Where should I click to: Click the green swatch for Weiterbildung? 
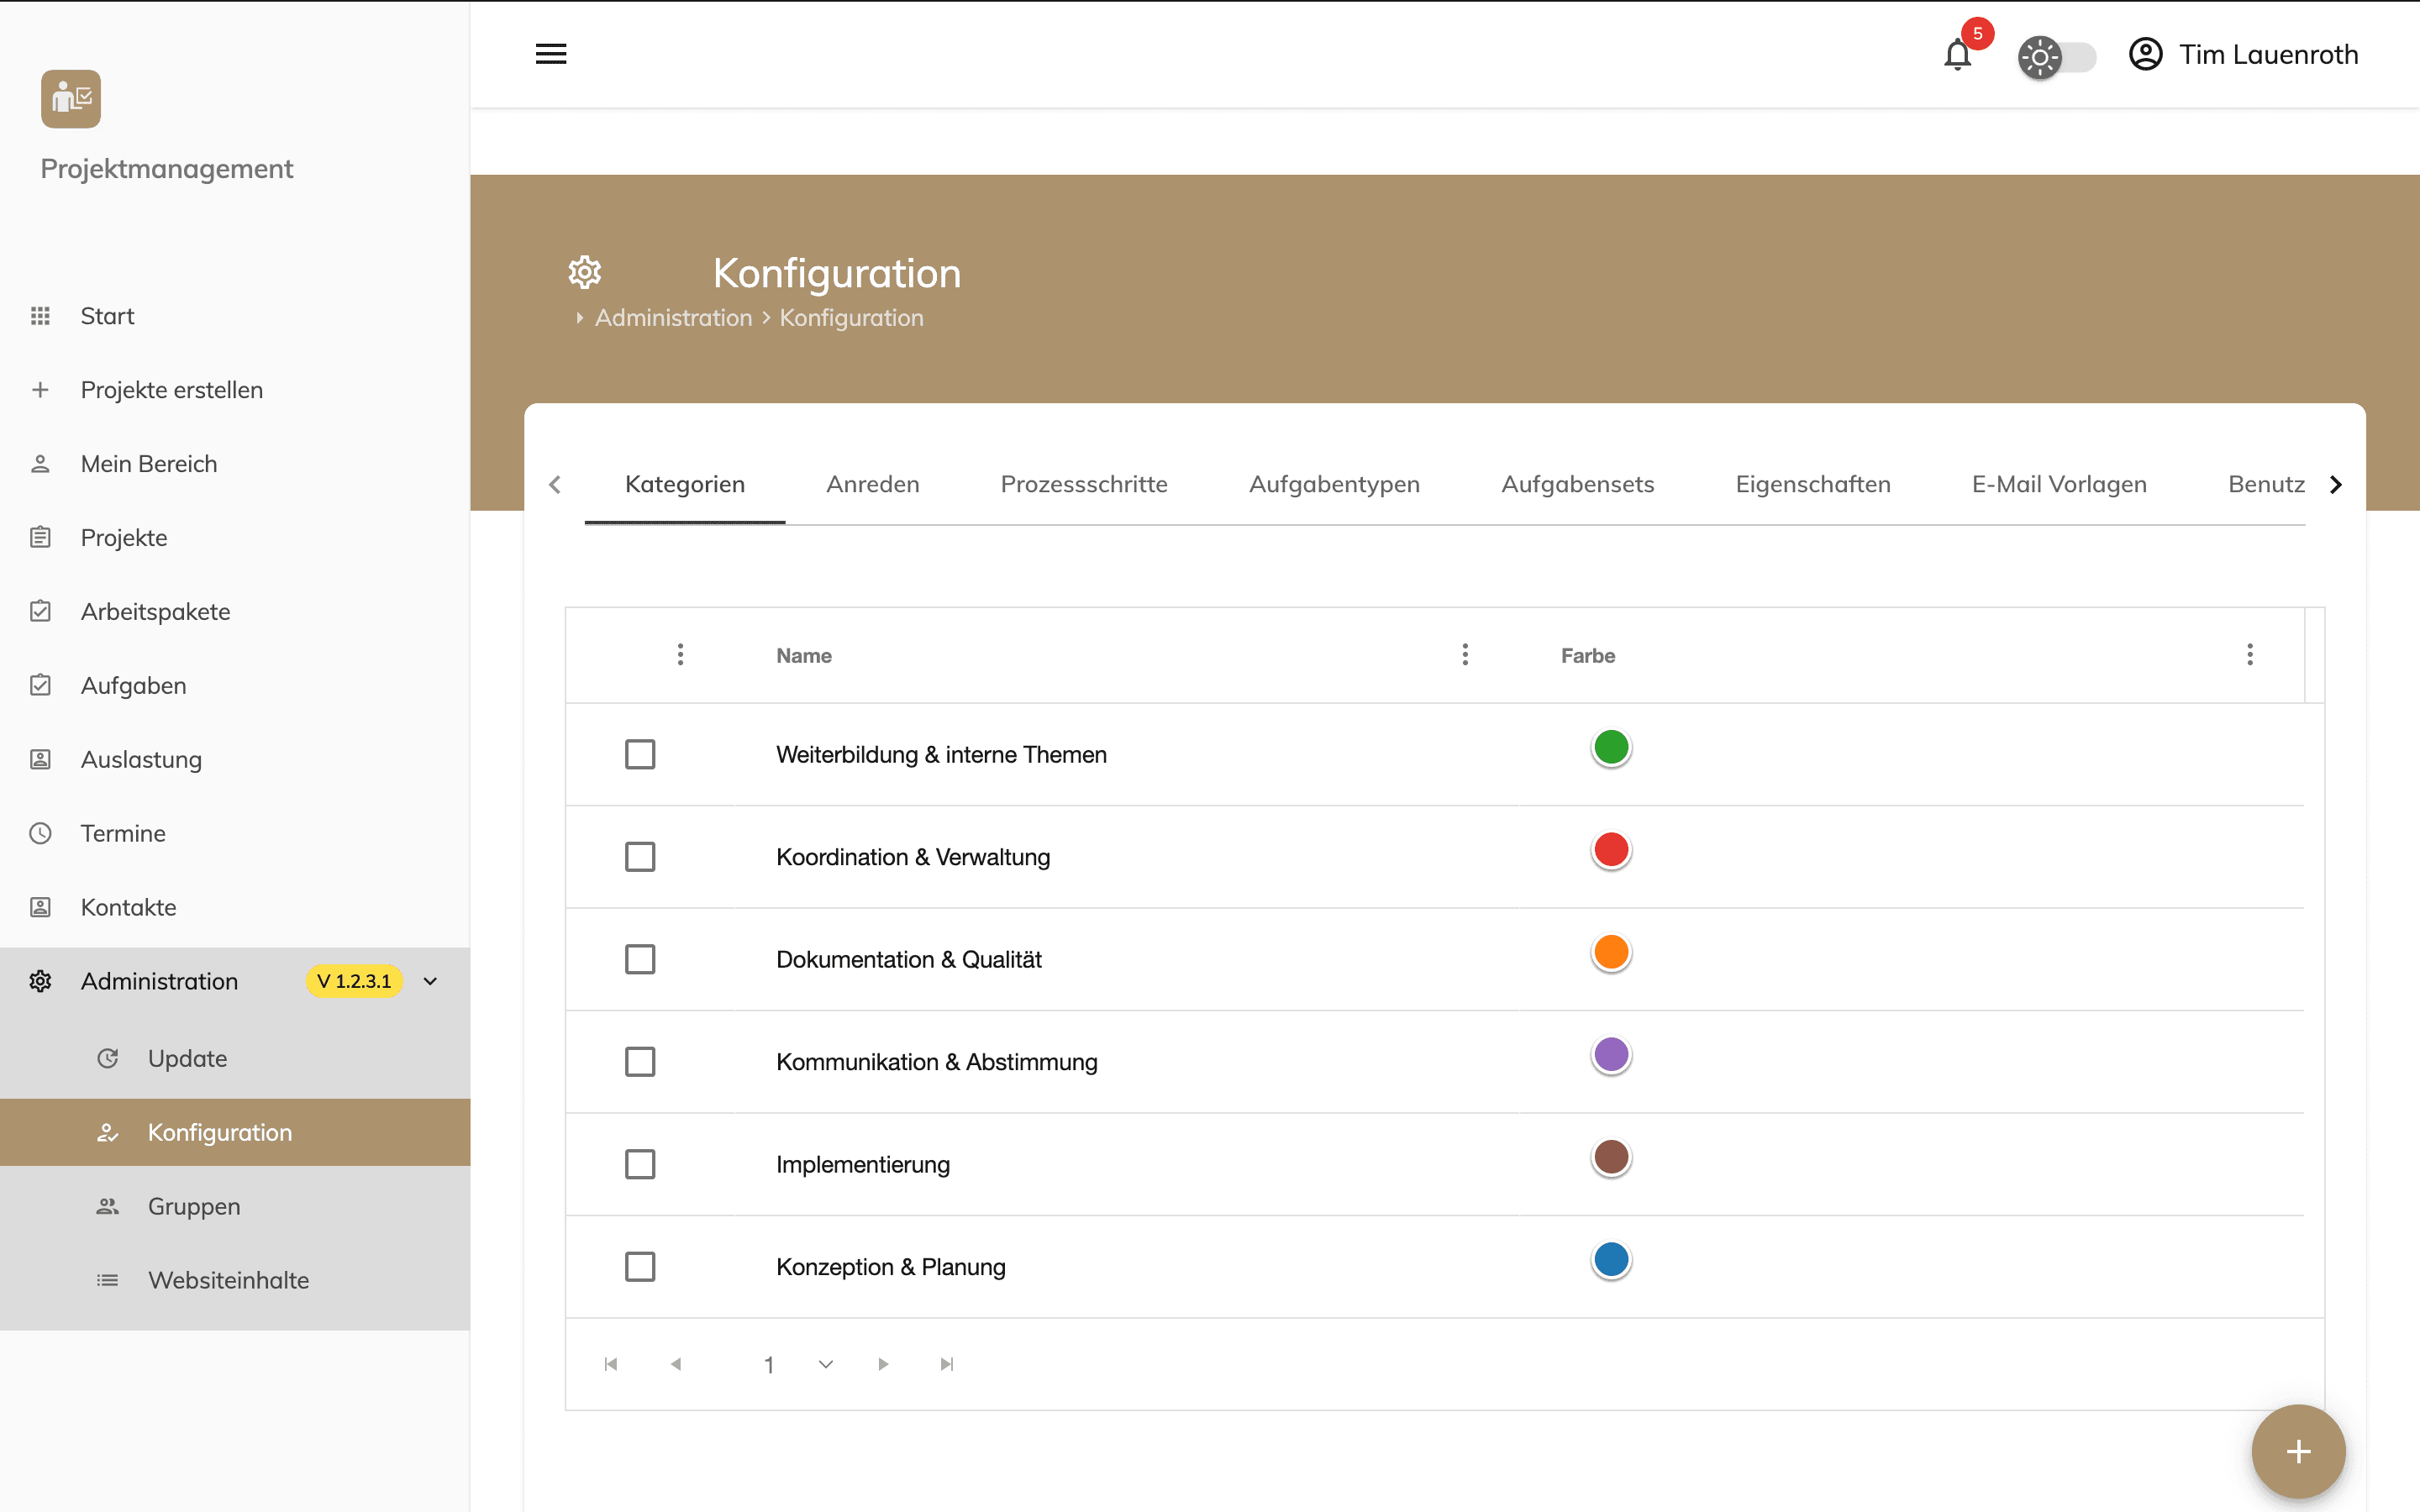1611,748
